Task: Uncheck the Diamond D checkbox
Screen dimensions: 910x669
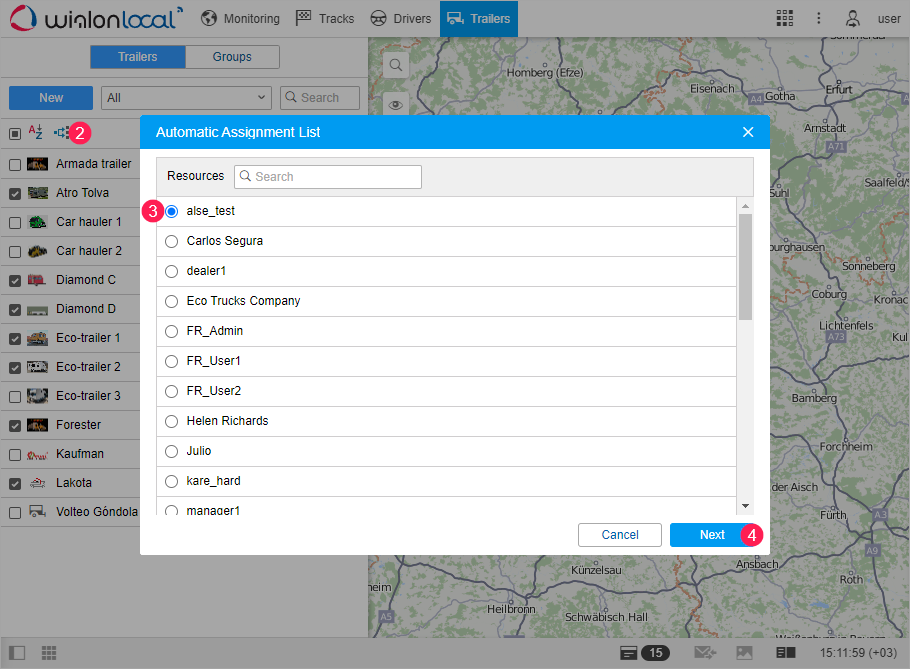Action: coord(15,310)
